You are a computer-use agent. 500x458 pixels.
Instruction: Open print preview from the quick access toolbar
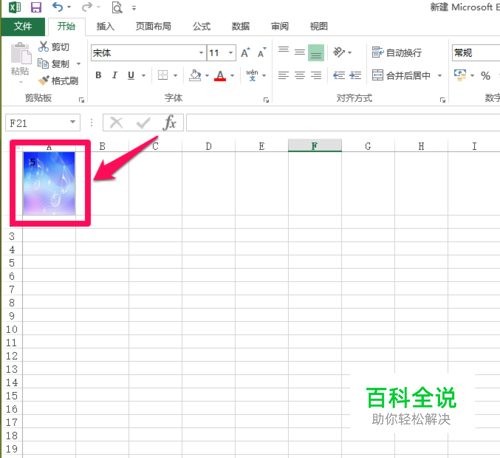(x=117, y=7)
